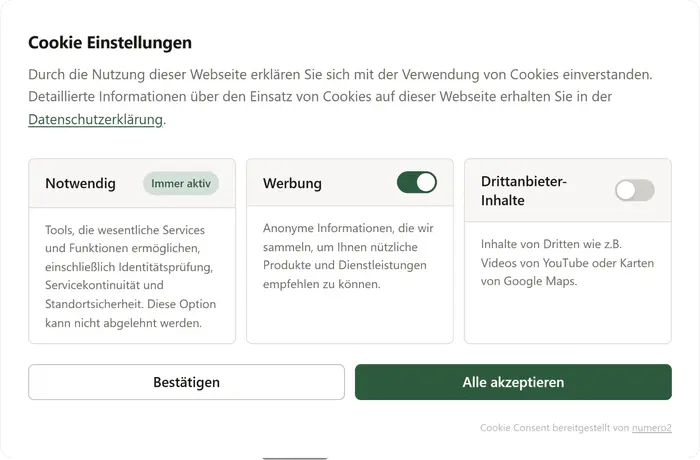Image resolution: width=700 pixels, height=460 pixels.
Task: Click the Drittanbieter-Inhalte description text
Action: [x=567, y=263]
